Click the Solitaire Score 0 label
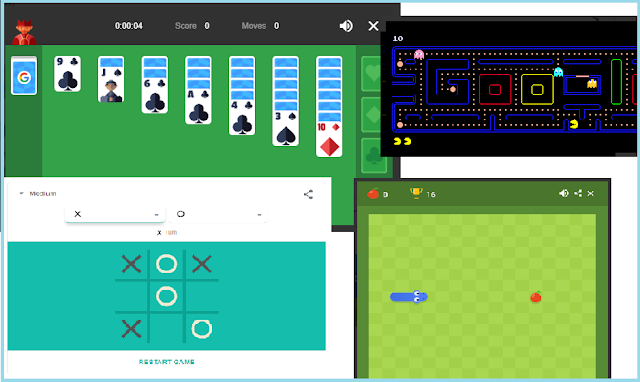 (192, 26)
